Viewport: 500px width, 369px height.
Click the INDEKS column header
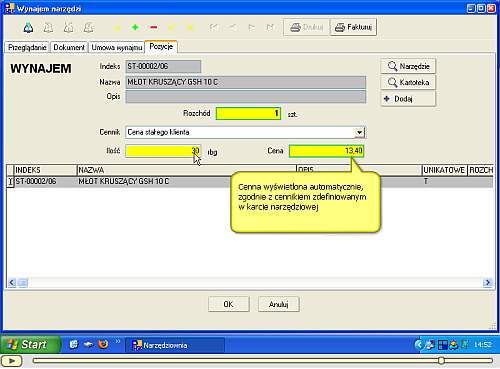pyautogui.click(x=45, y=170)
